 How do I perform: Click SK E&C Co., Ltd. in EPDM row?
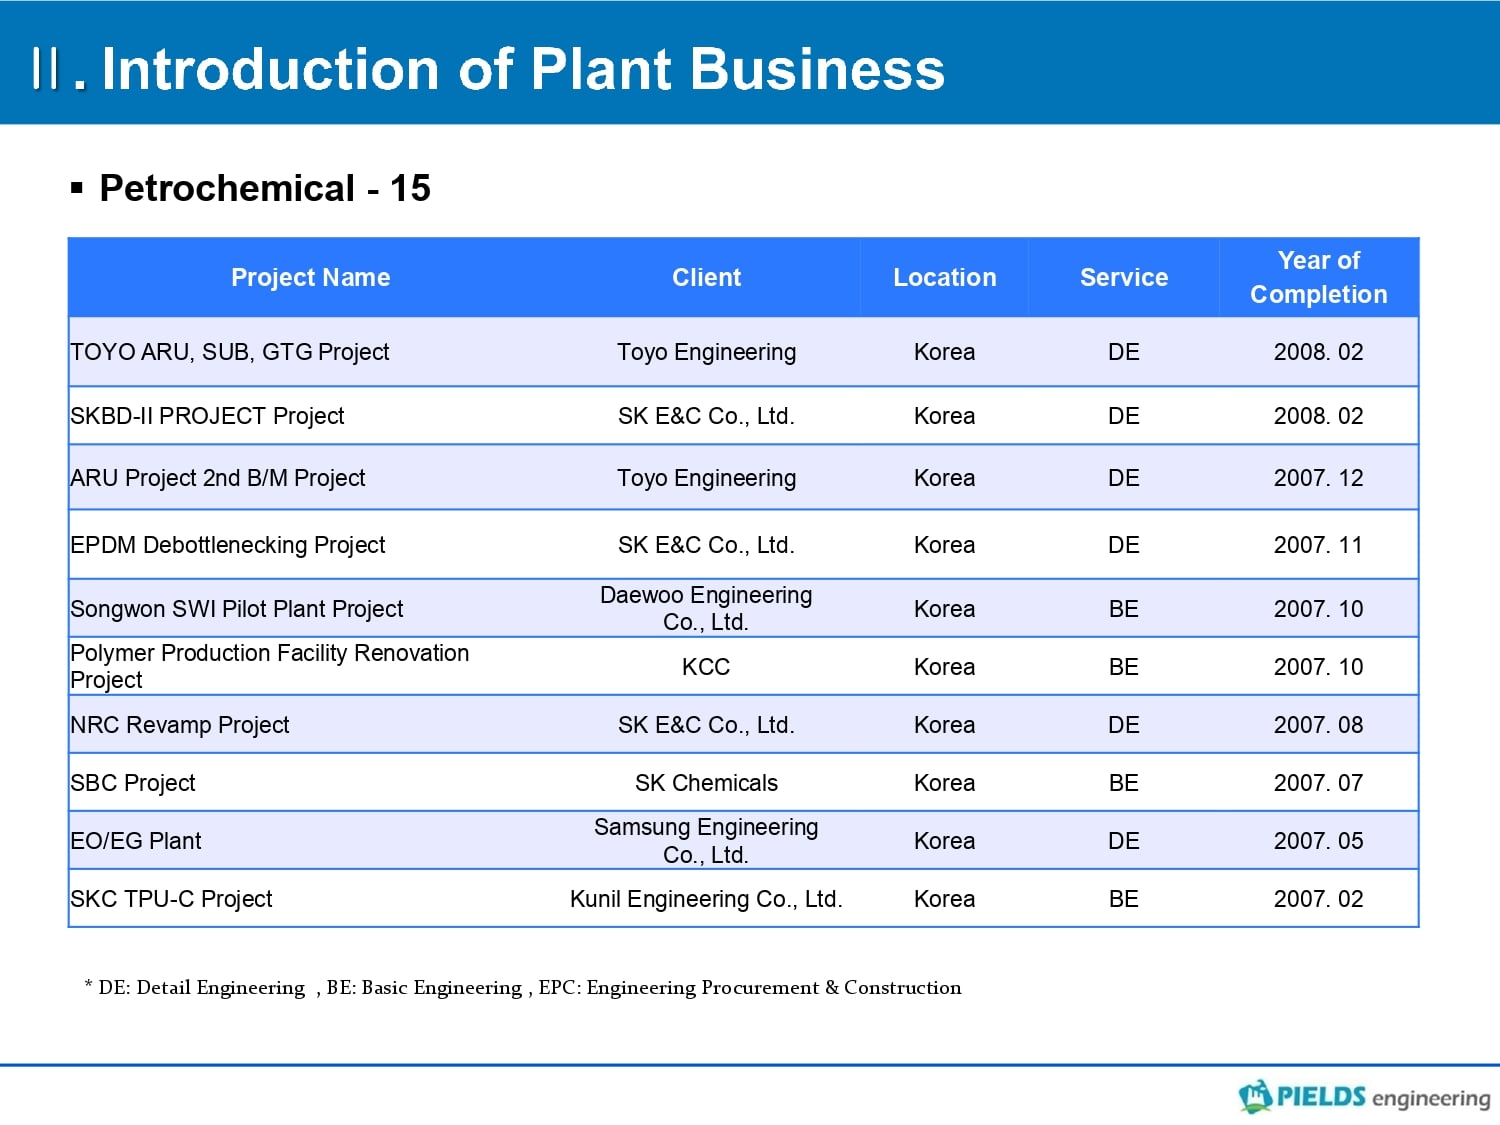tap(706, 545)
